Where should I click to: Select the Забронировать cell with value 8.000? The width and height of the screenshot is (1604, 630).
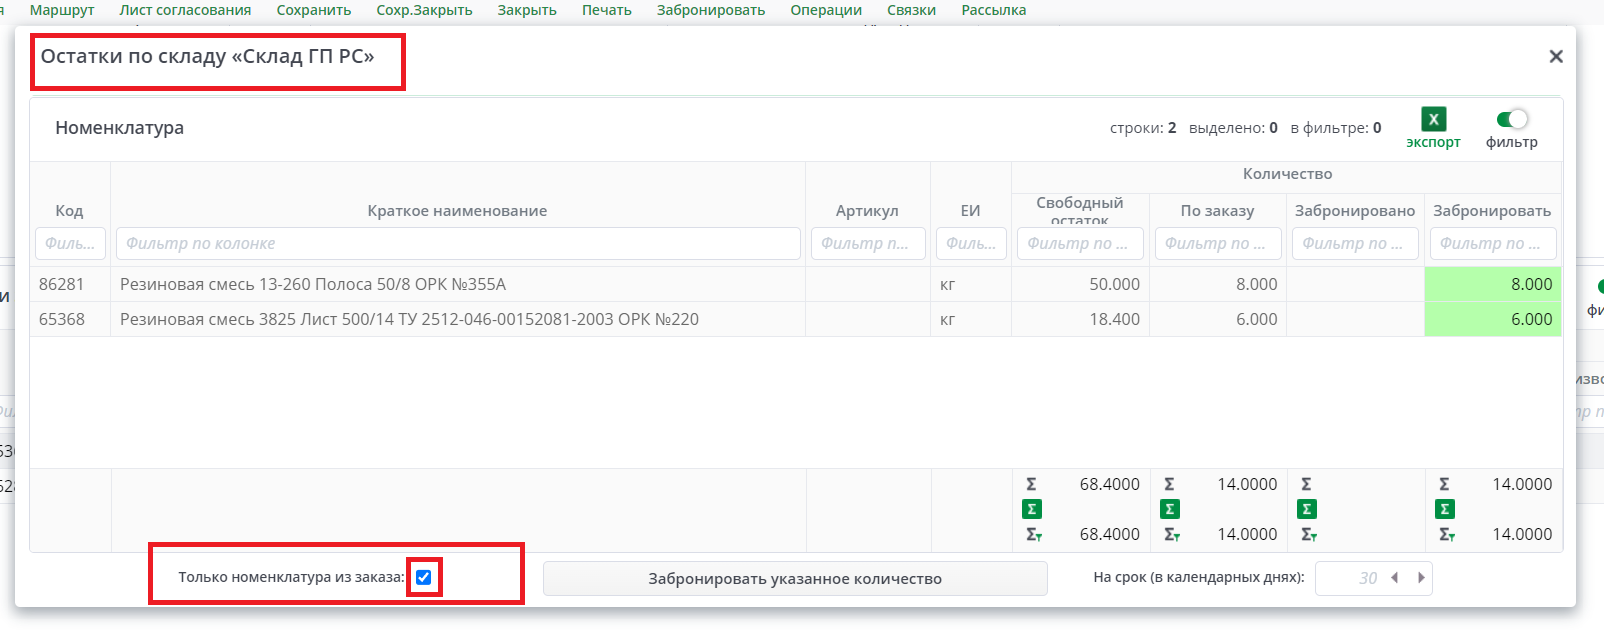(x=1492, y=284)
